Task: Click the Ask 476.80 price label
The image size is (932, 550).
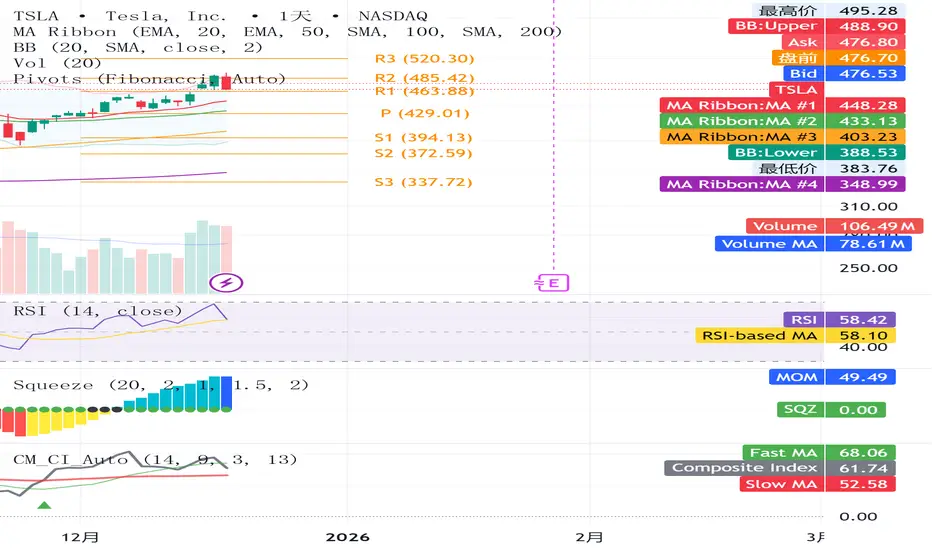Action: point(843,42)
